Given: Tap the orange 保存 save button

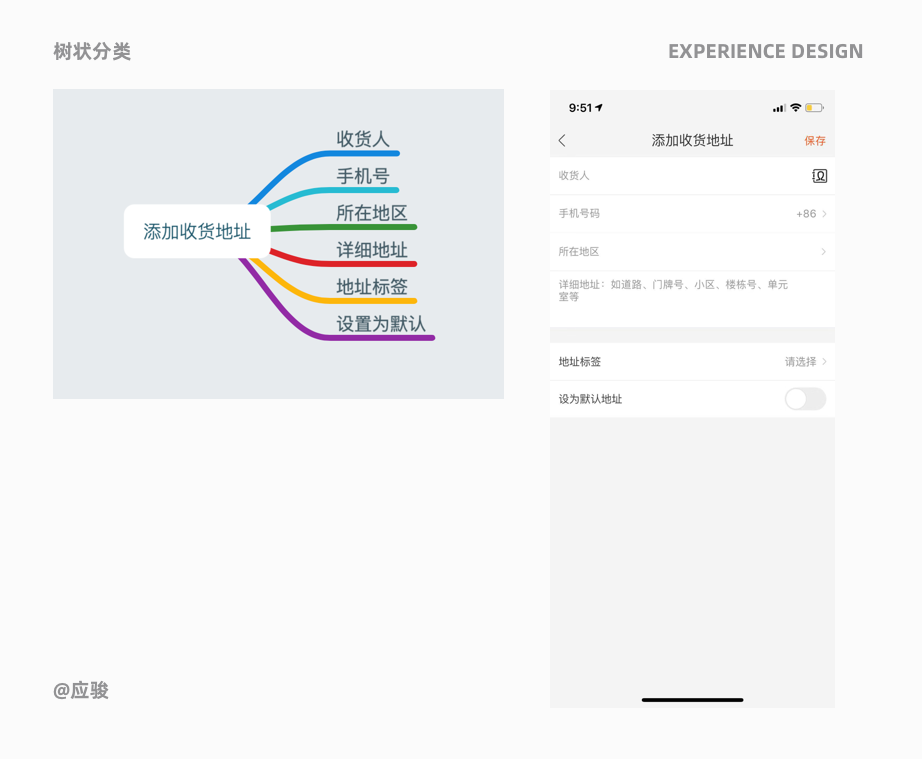Looking at the screenshot, I should [x=815, y=141].
